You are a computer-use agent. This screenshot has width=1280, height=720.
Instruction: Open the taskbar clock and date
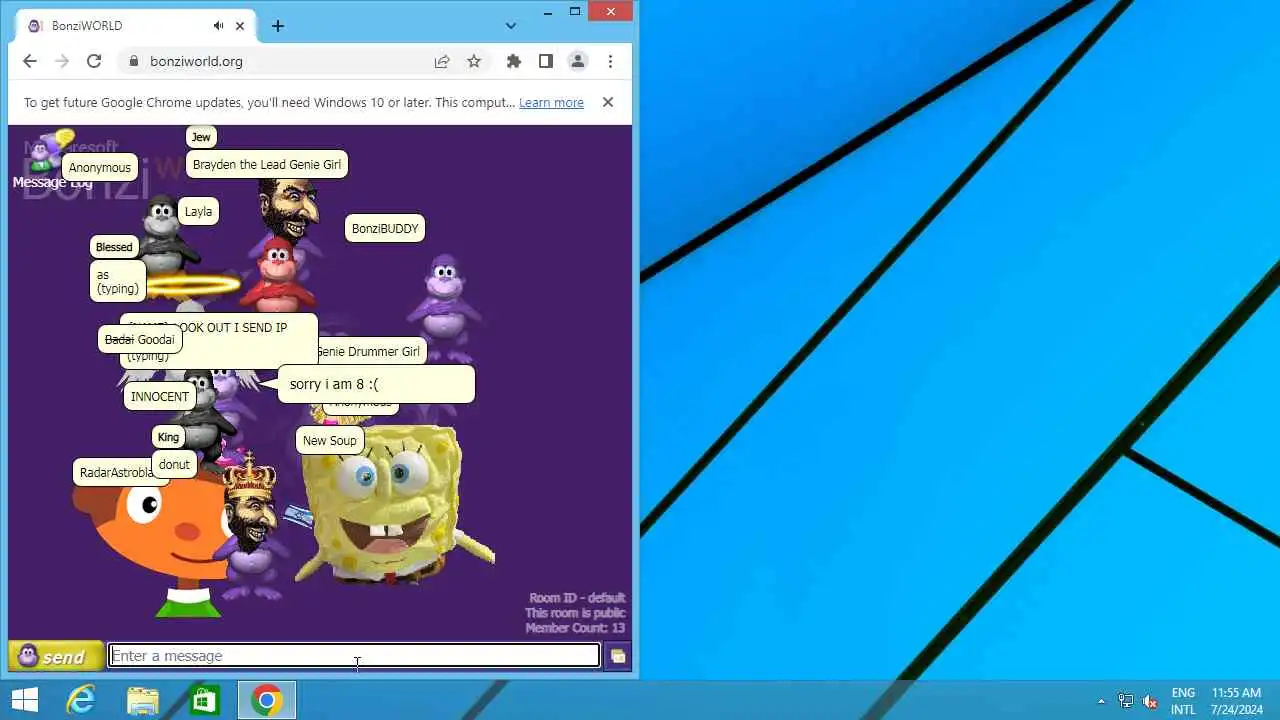pos(1236,701)
